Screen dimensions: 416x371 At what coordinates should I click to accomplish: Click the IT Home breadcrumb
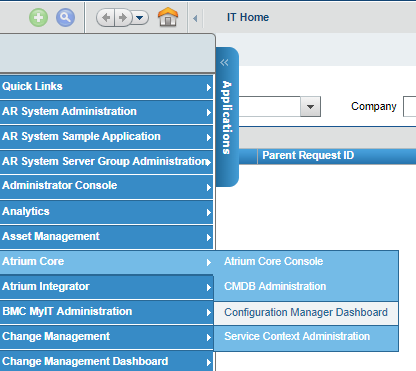point(248,17)
